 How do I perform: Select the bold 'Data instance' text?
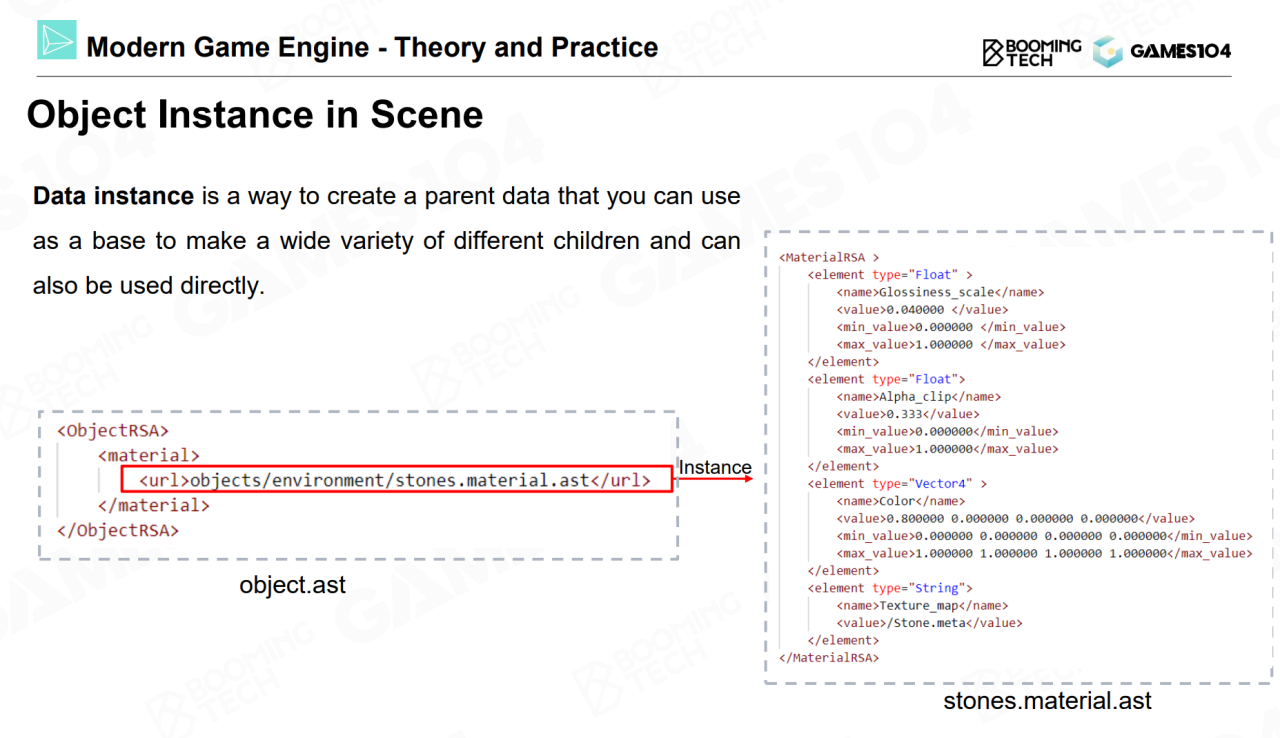pyautogui.click(x=113, y=196)
